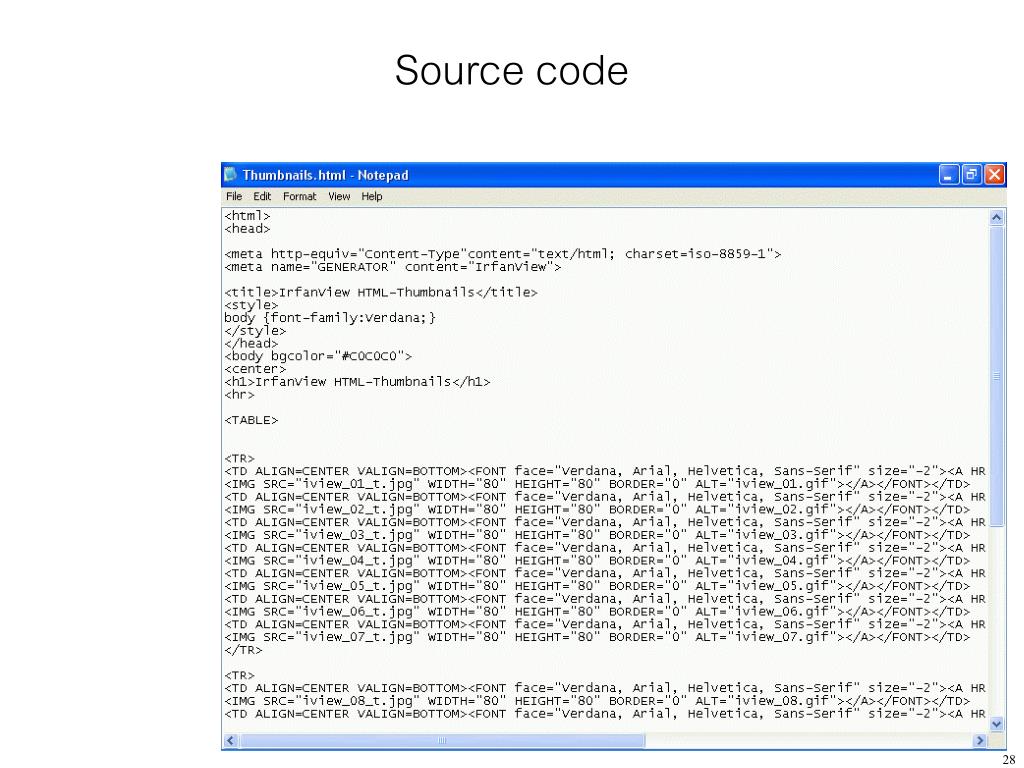Image resolution: width=1024 pixels, height=768 pixels.
Task: Click the <TABLE> tag line
Action: (251, 420)
